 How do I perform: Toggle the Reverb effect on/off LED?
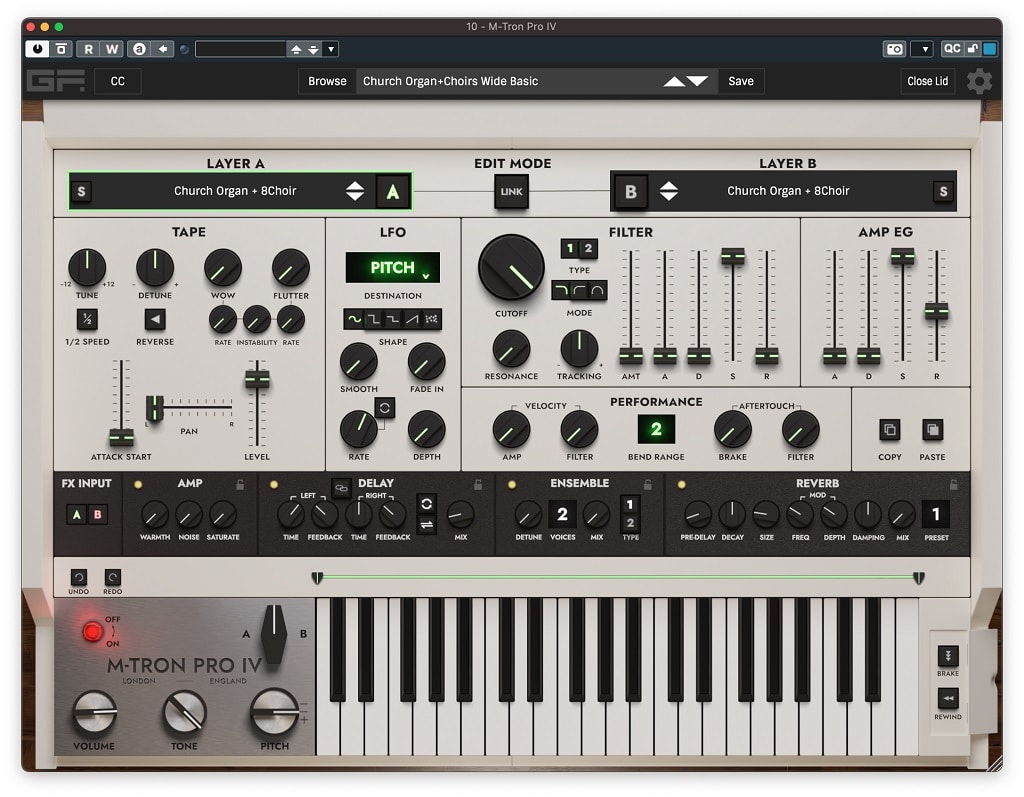click(681, 485)
